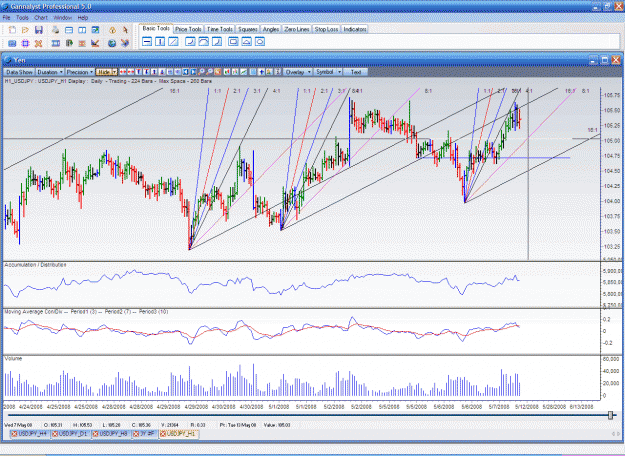Select the third curve drawing tool
The height and width of the screenshot is (456, 625).
pyautogui.click(x=216, y=41)
